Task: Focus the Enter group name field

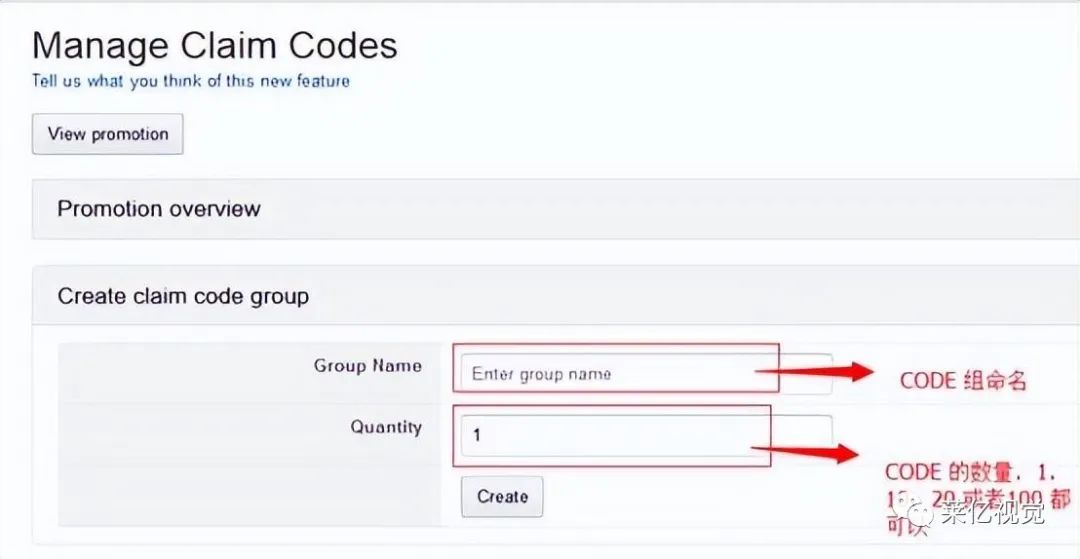Action: tap(646, 375)
